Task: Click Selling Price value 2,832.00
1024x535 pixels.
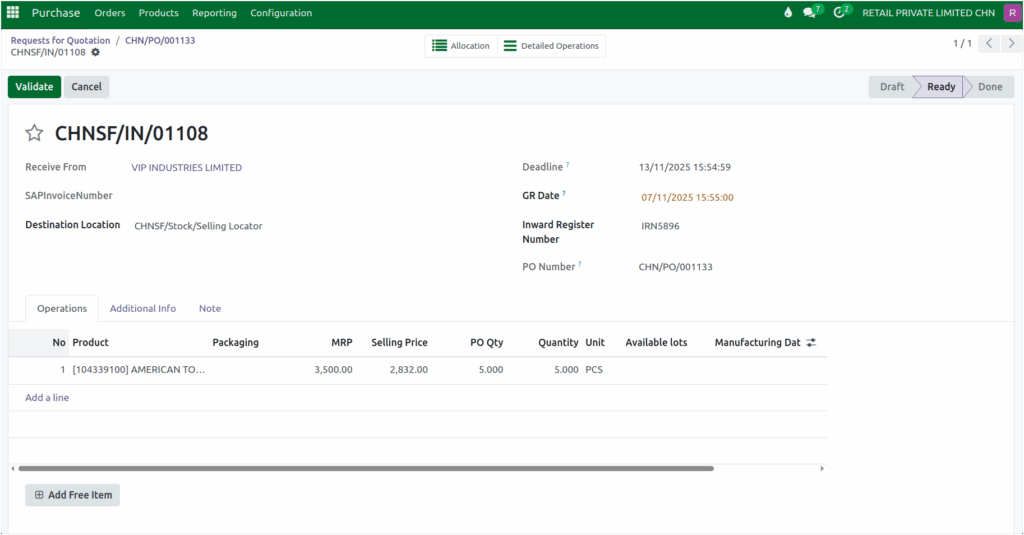Action: (409, 370)
